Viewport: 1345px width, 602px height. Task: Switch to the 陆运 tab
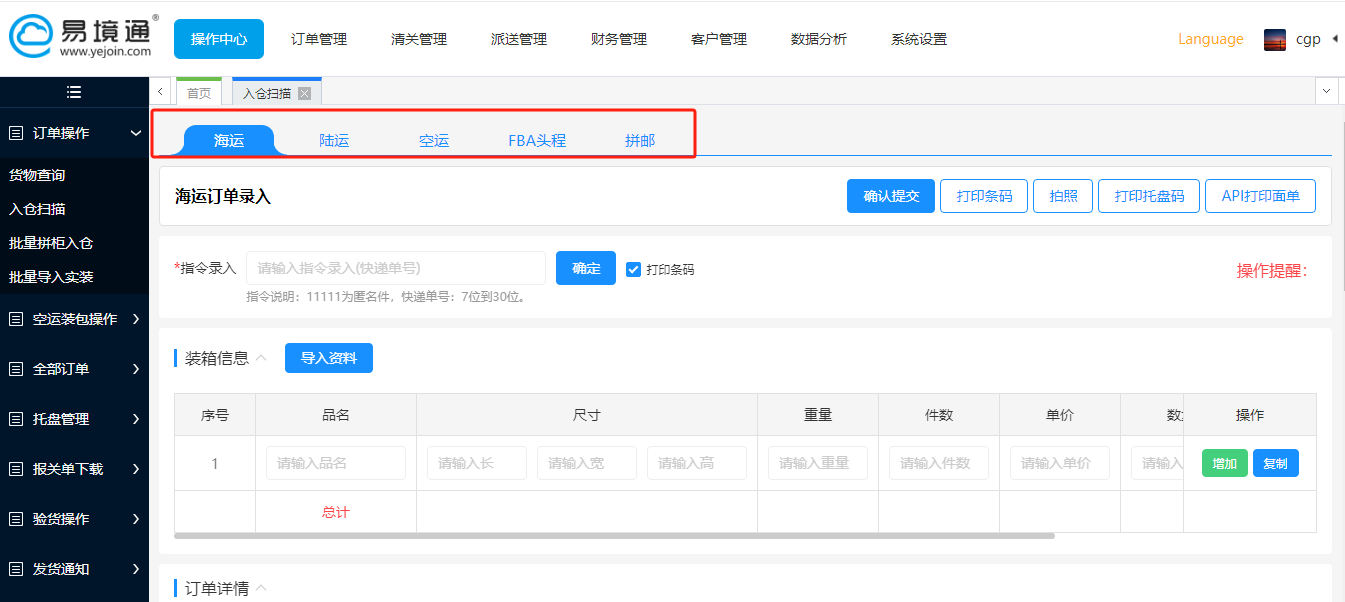point(333,140)
